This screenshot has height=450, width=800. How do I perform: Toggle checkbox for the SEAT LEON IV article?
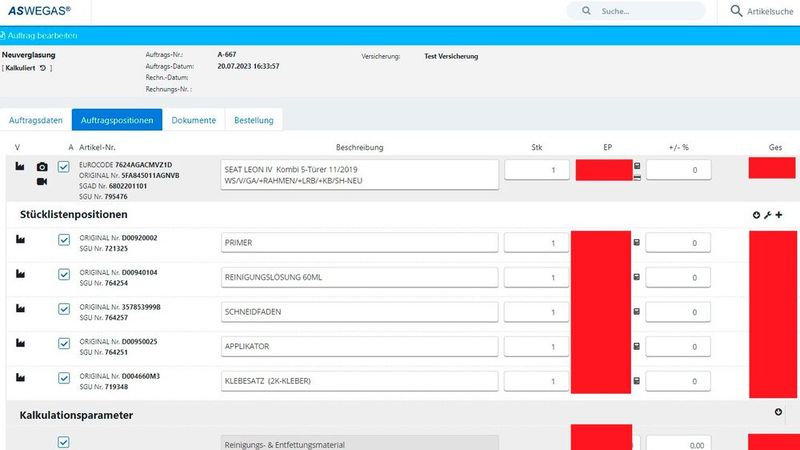pyautogui.click(x=64, y=166)
